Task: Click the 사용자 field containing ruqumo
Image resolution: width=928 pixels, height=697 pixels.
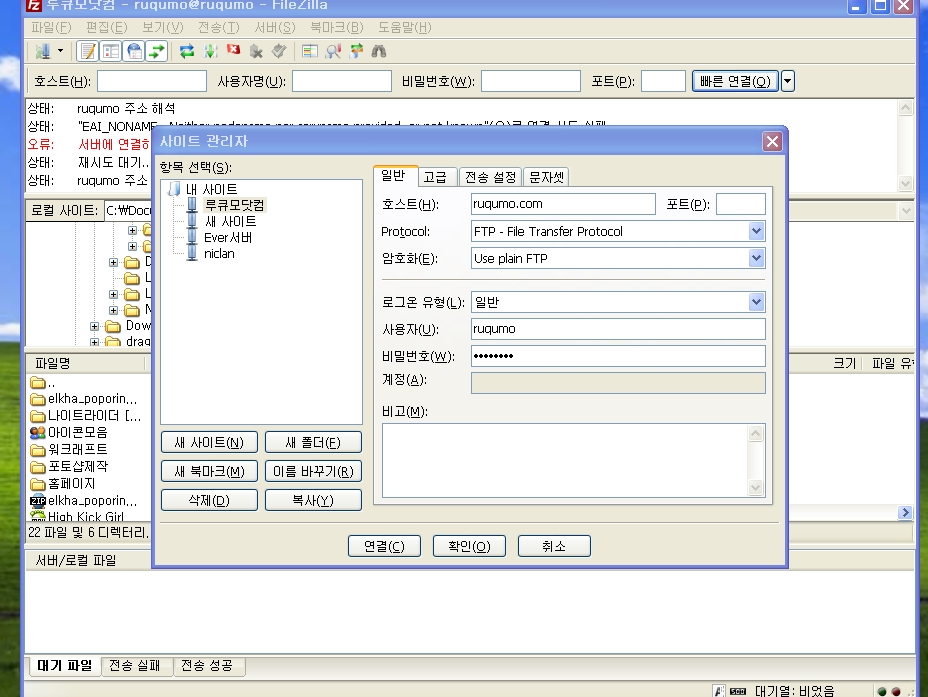Action: pyautogui.click(x=618, y=329)
